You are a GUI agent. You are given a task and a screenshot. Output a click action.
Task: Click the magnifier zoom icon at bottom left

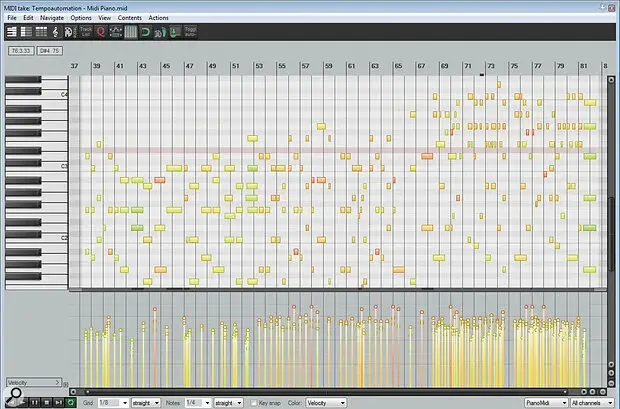pyautogui.click(x=15, y=394)
